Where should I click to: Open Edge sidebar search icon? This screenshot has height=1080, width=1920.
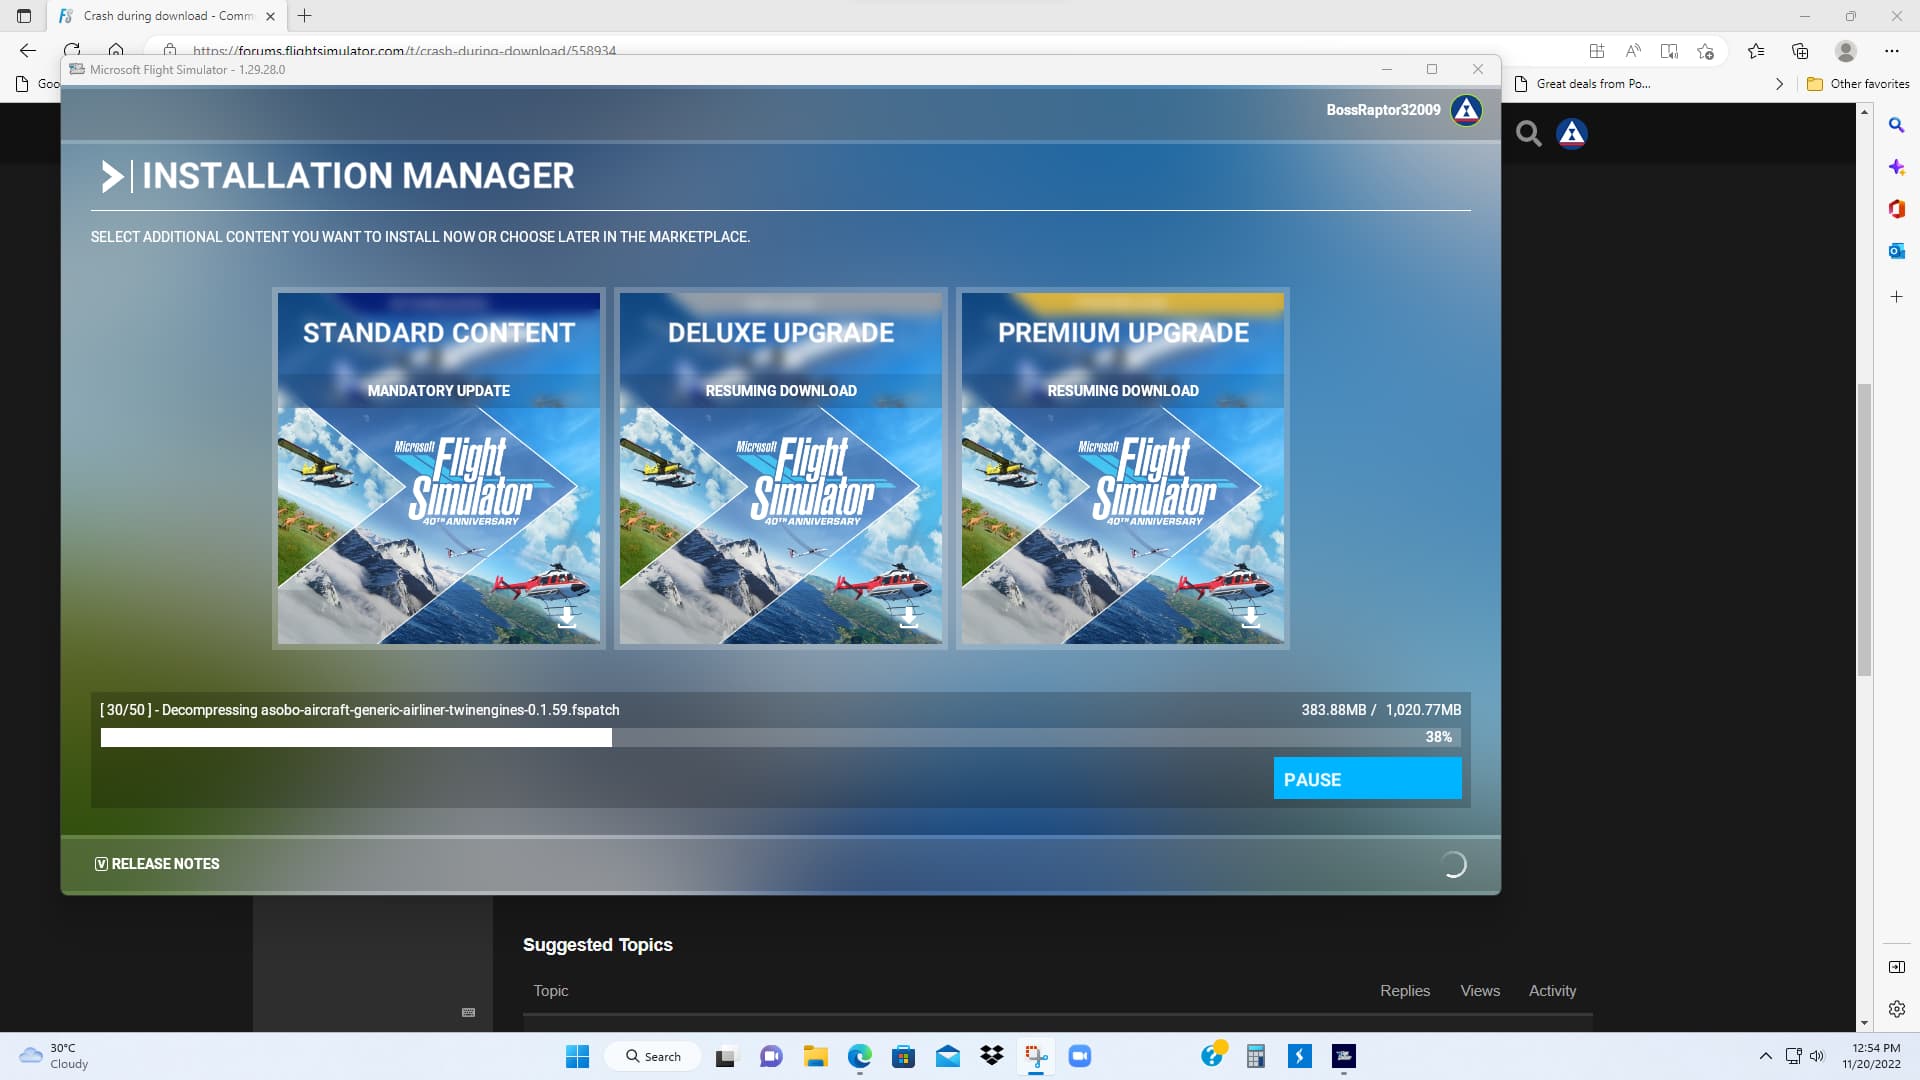pos(1896,125)
